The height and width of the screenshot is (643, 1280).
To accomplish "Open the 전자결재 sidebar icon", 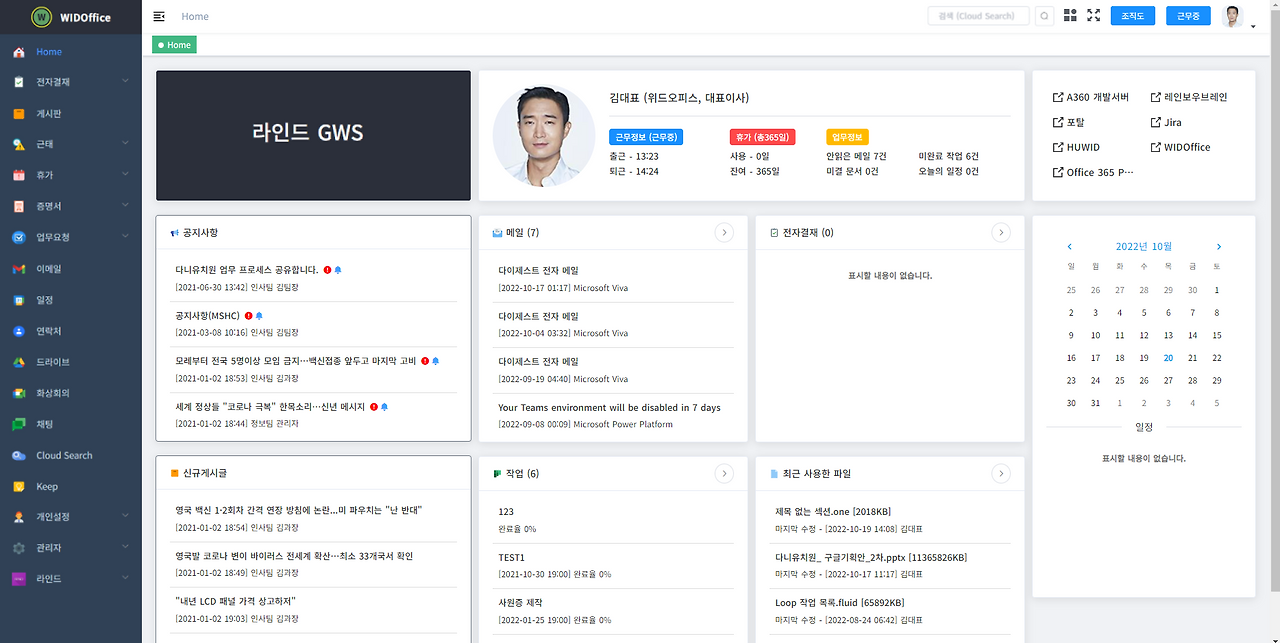I will (x=18, y=82).
